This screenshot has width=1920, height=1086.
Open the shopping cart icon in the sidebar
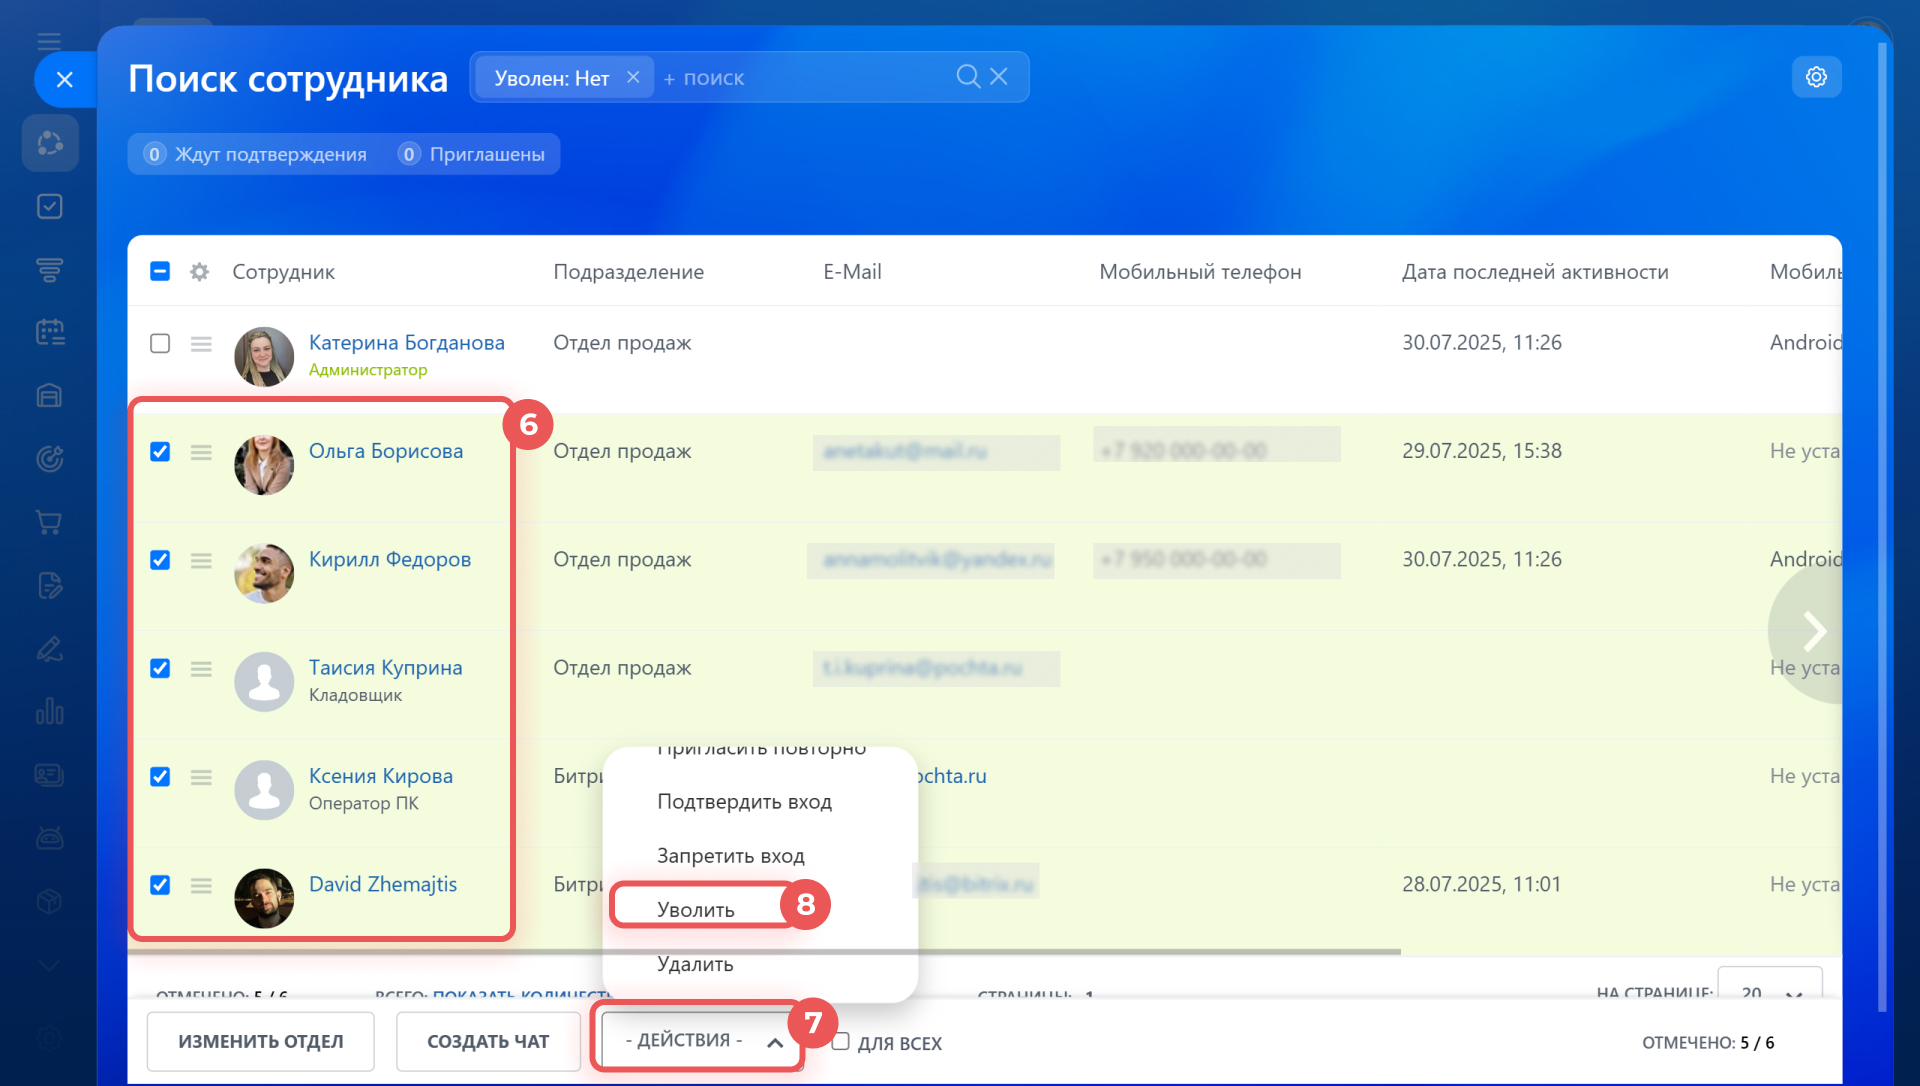49,522
